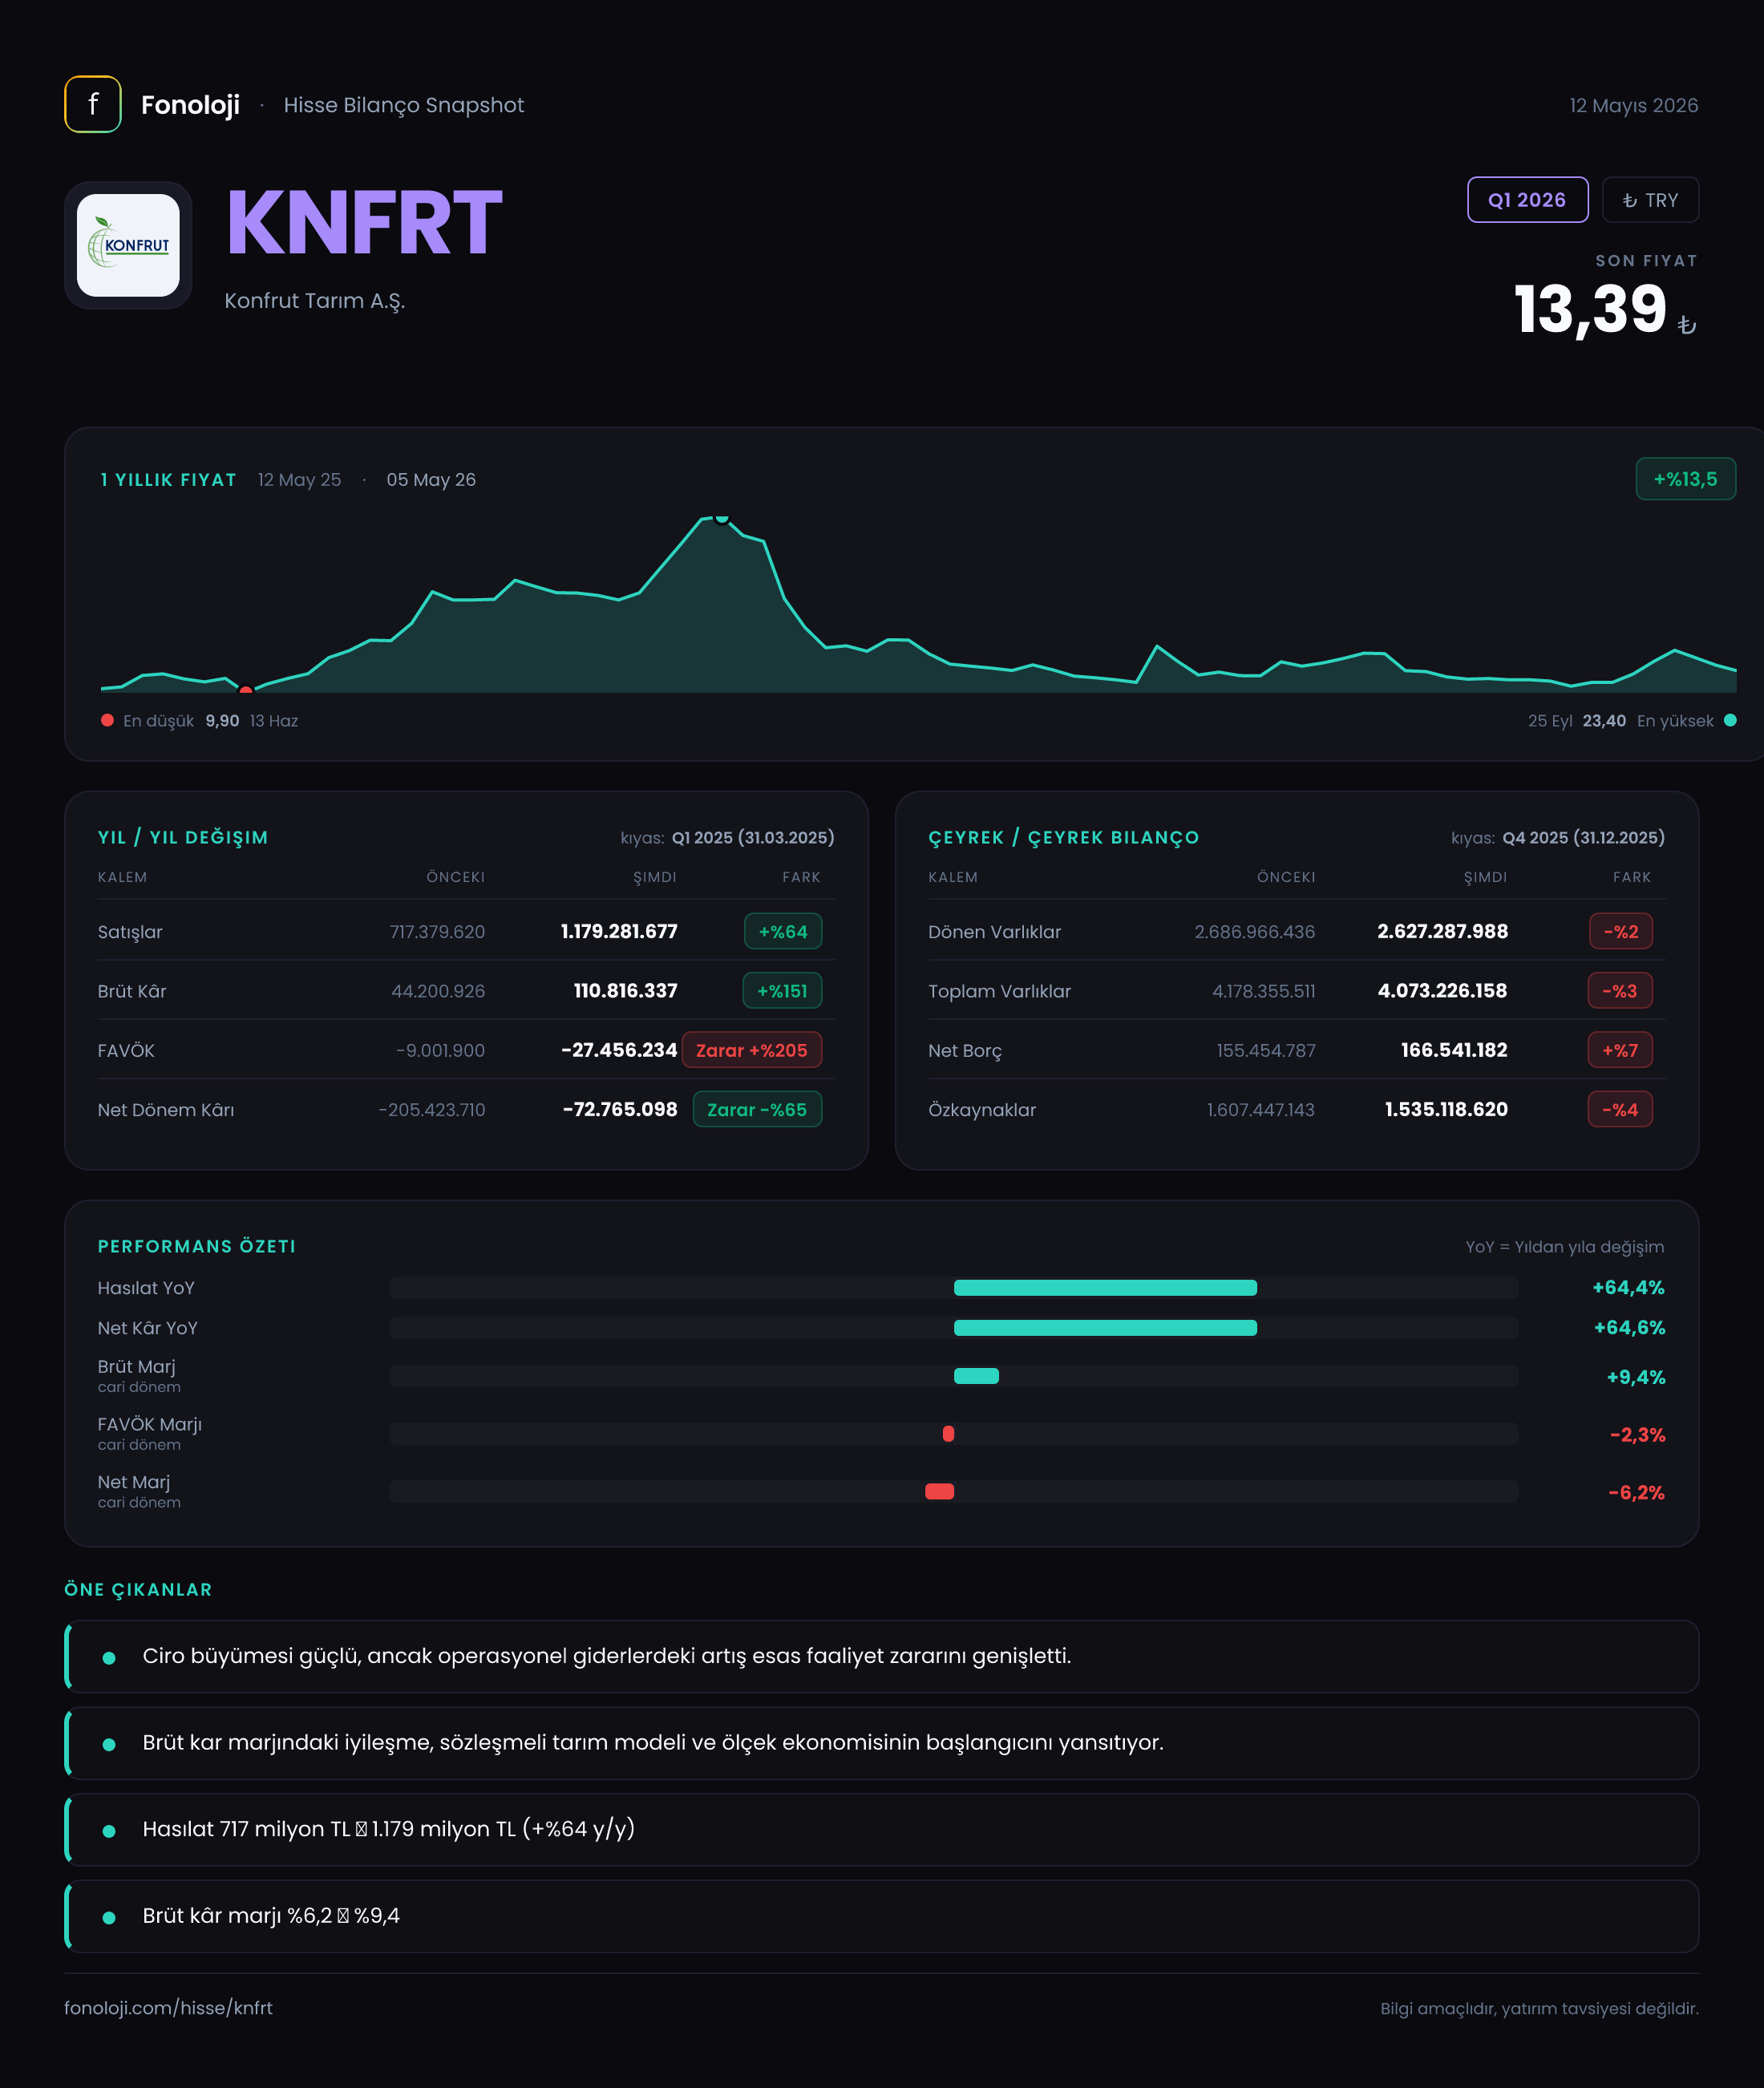Click the Konfrut Tarım A.Ş. company name
The image size is (1764, 2088).
tap(314, 301)
